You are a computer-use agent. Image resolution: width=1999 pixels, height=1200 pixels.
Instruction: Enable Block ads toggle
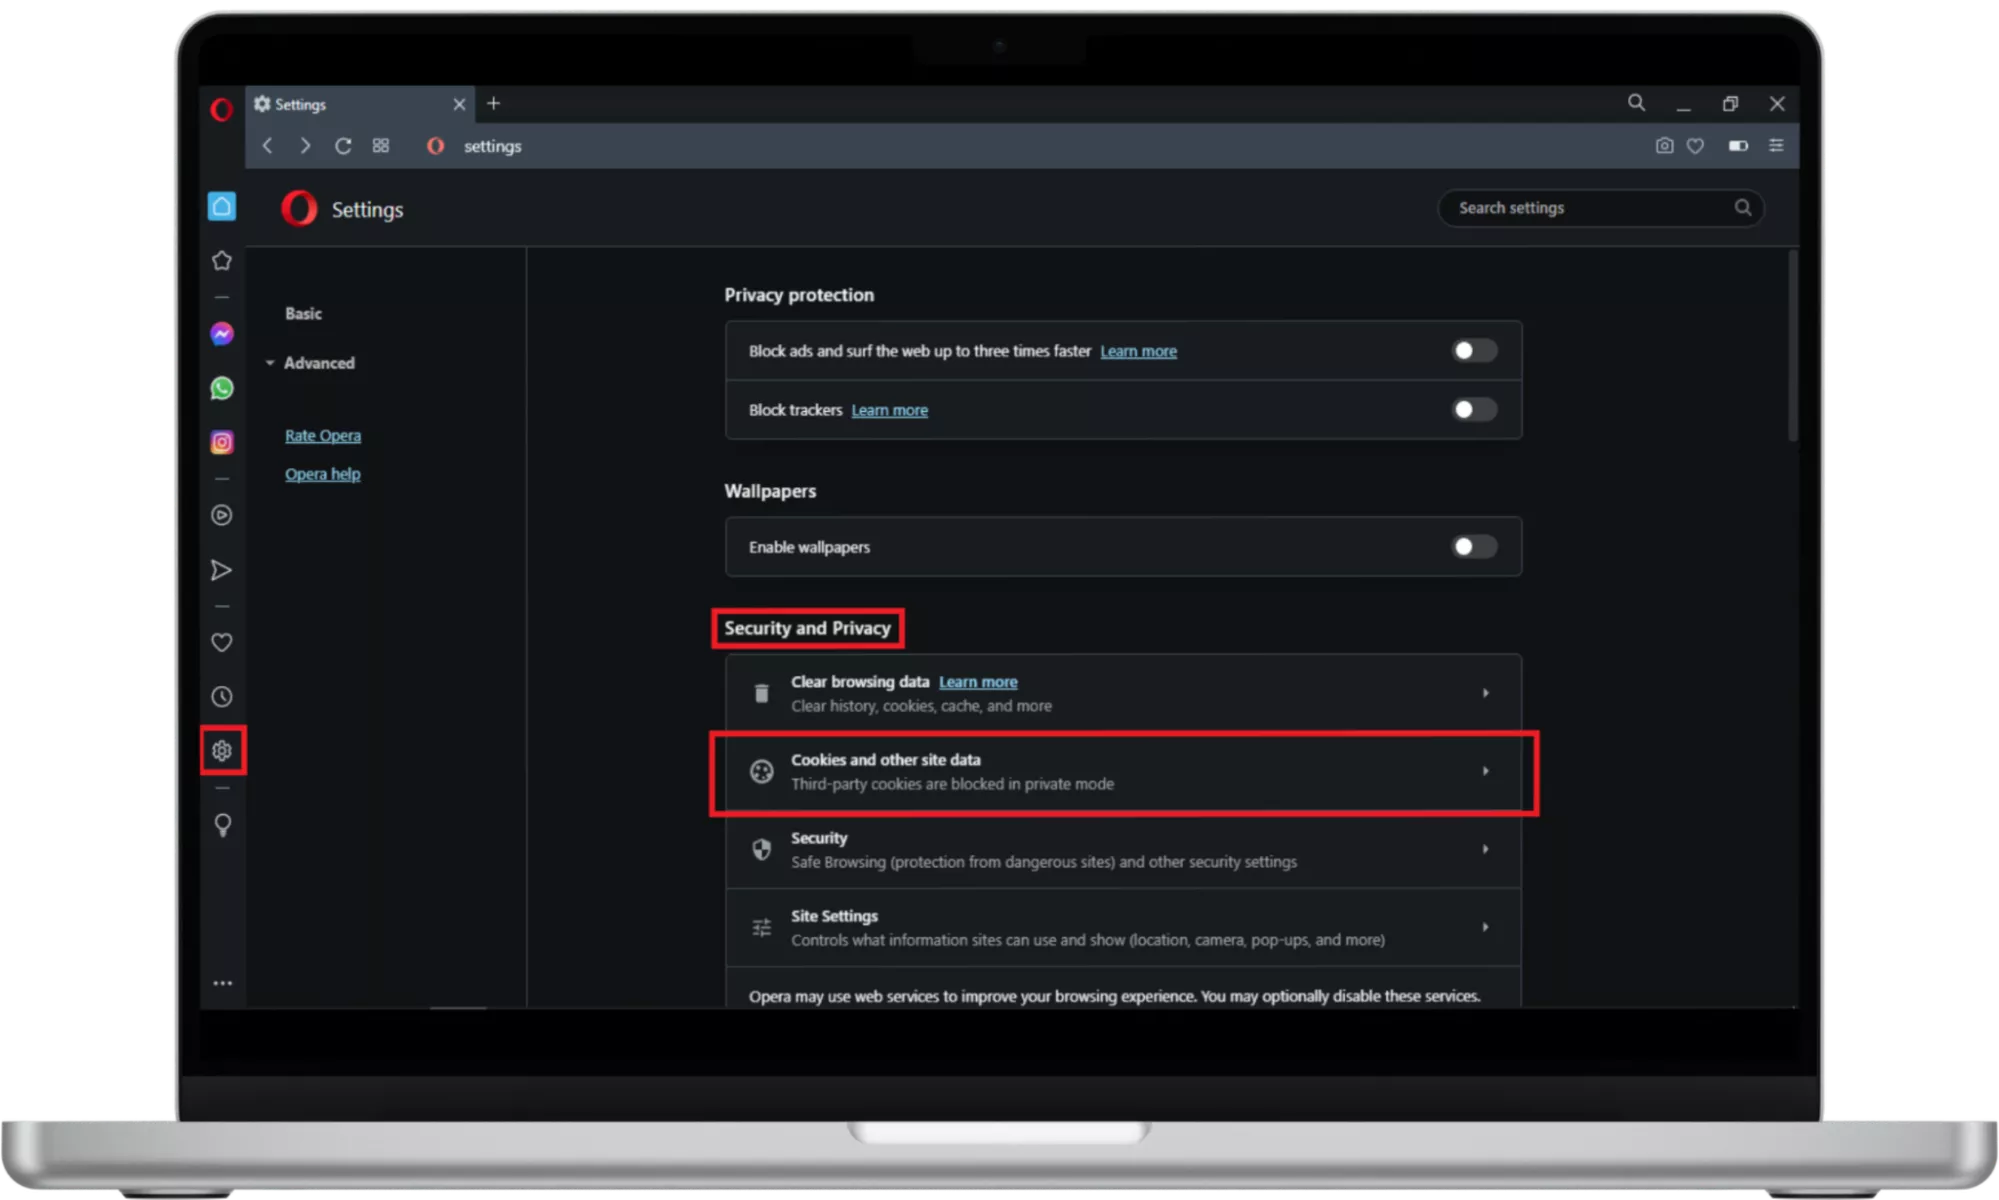1474,351
